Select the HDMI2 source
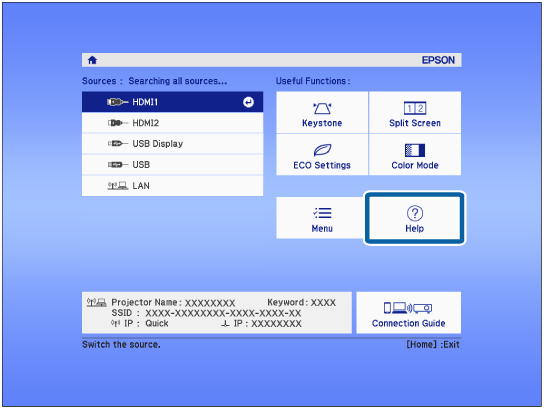 (x=172, y=123)
